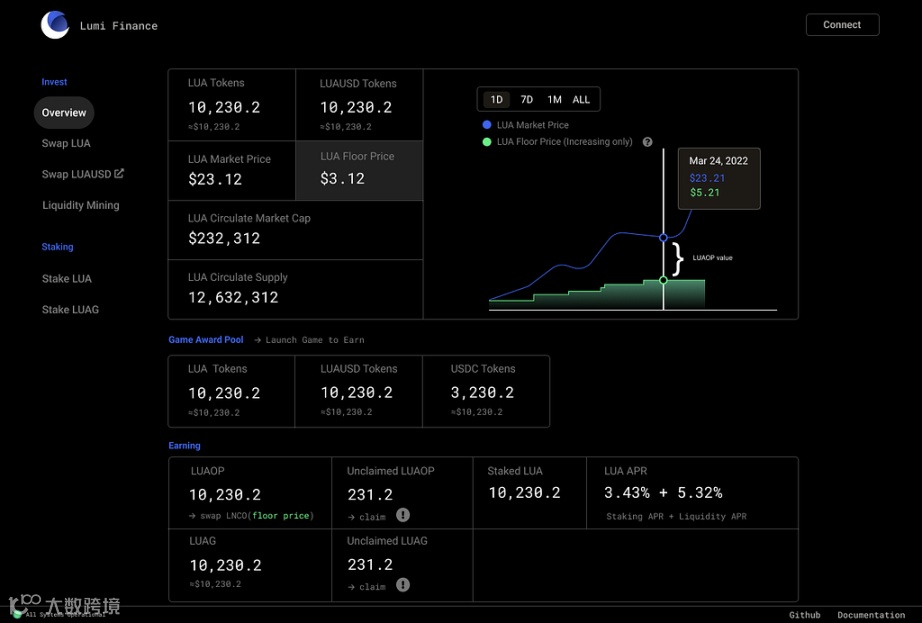Click the Earning section heading
The image size is (922, 623).
point(184,446)
